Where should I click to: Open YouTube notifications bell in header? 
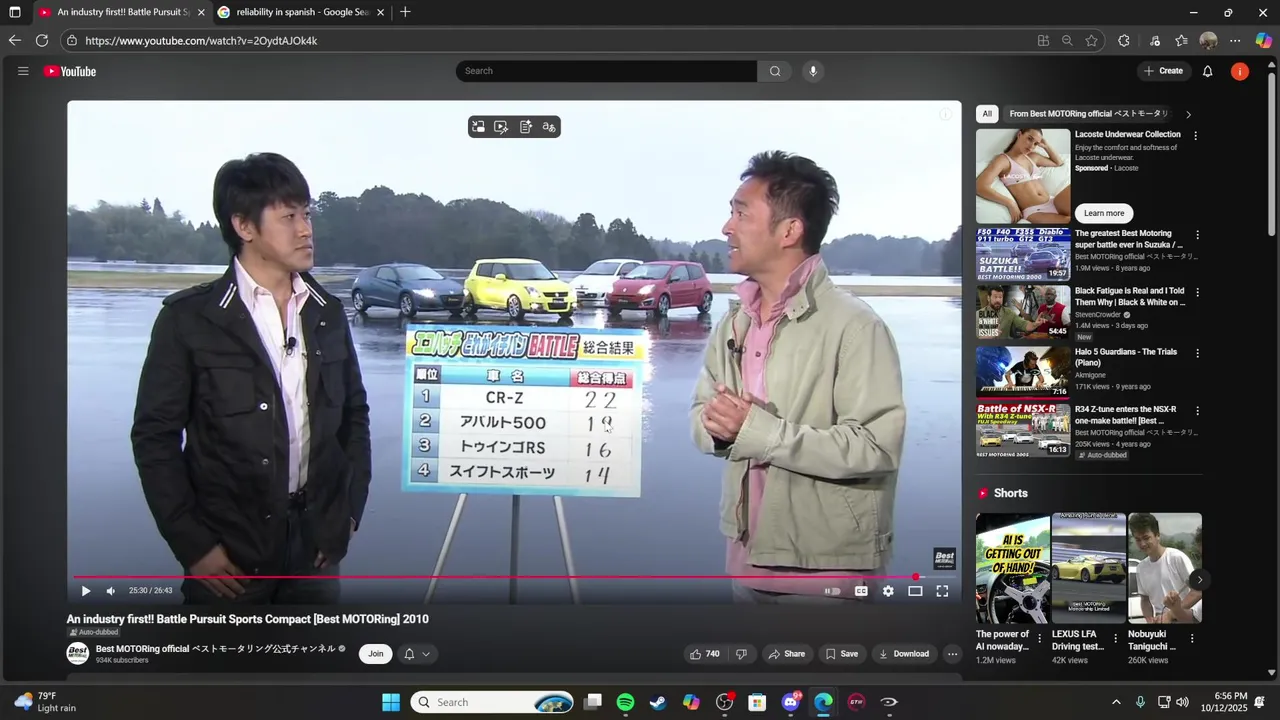1207,71
